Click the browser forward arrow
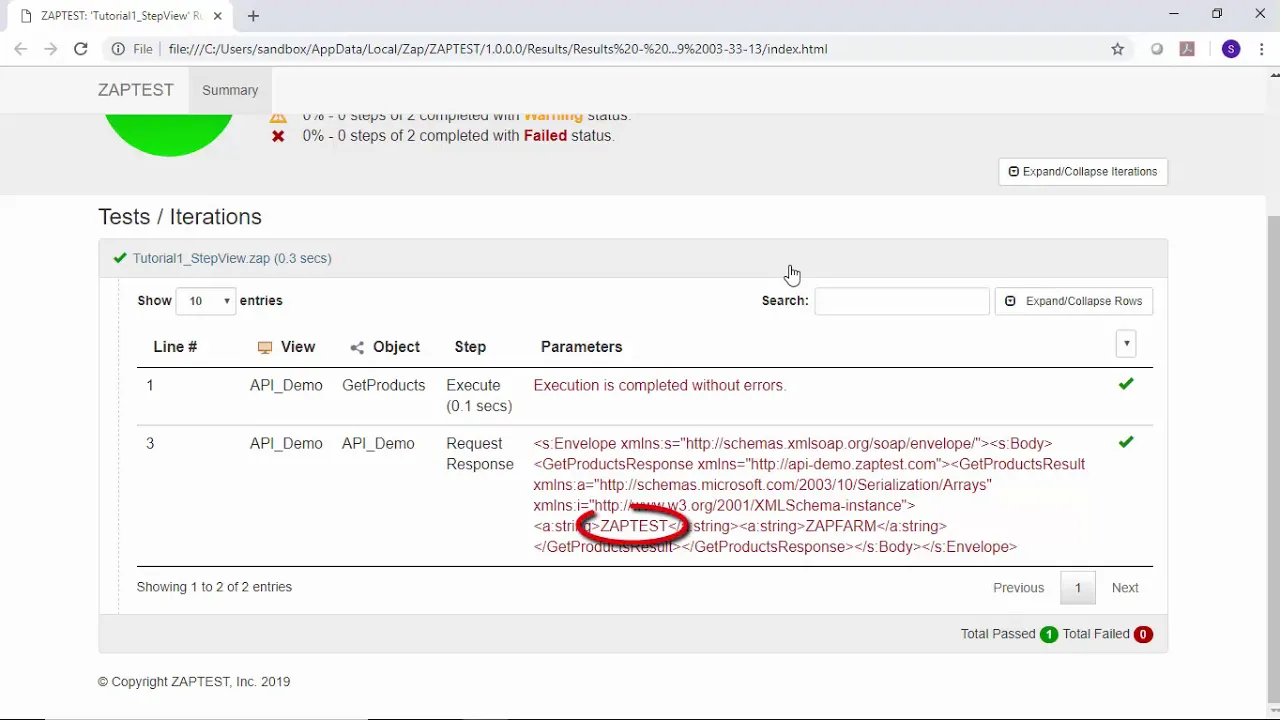1280x720 pixels. [x=51, y=49]
